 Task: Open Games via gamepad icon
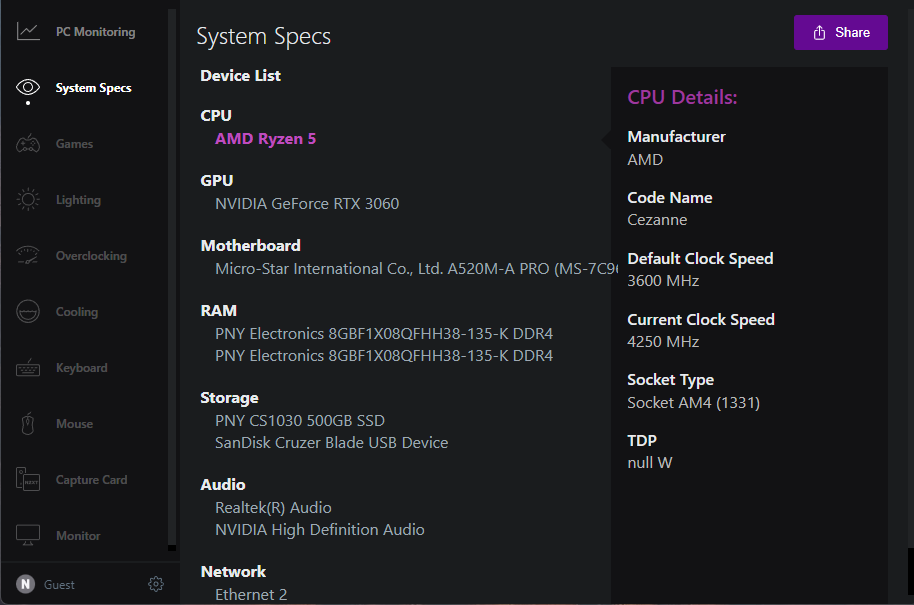pyautogui.click(x=28, y=143)
